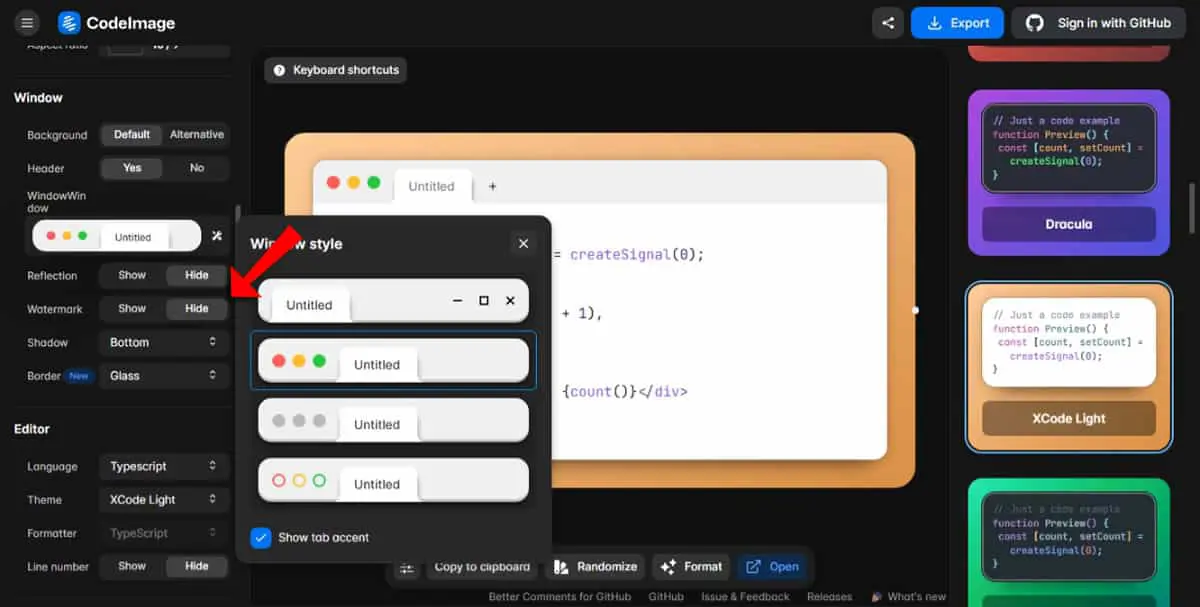Show the Reflection
The image size is (1200, 607).
[x=132, y=275]
